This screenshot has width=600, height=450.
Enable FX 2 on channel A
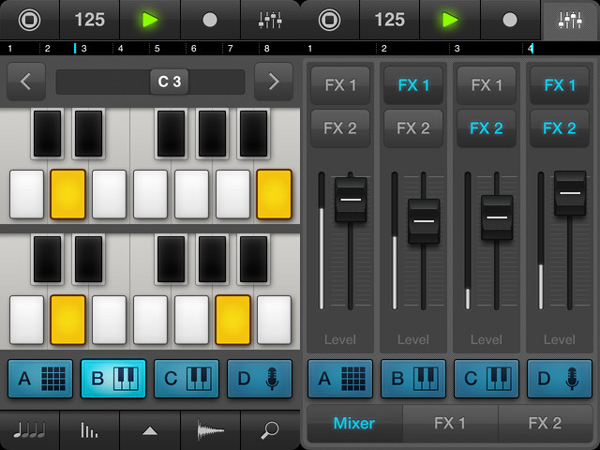340,128
